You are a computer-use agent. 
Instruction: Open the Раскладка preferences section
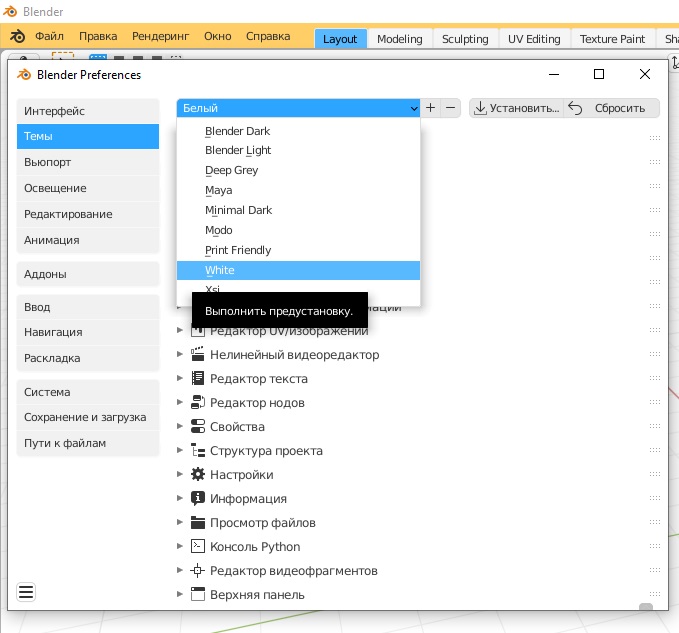[x=88, y=358]
